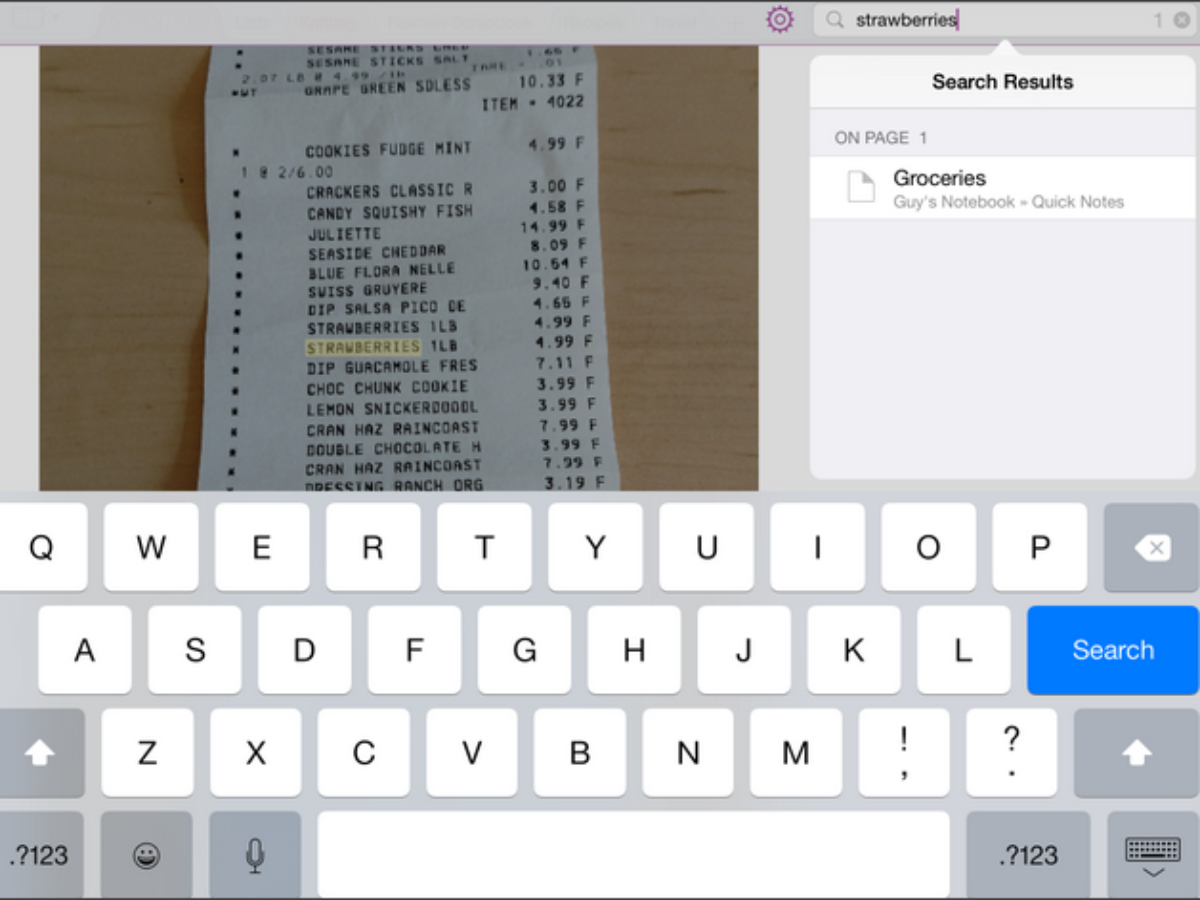Click the ON PAGE 1 section label

point(880,138)
